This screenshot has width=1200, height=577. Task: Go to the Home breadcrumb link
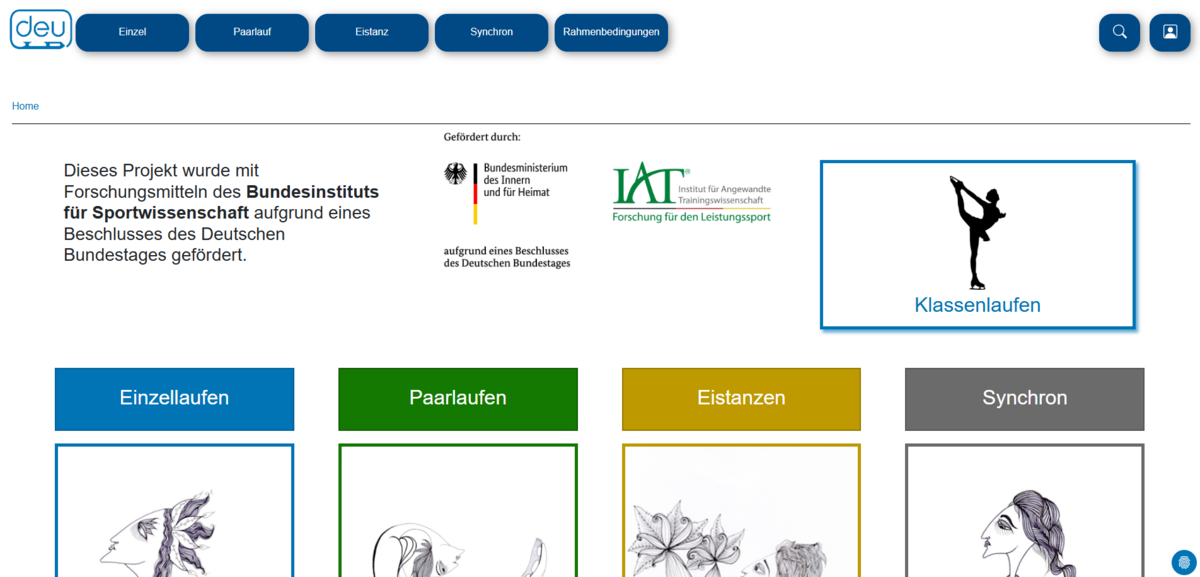click(x=25, y=106)
